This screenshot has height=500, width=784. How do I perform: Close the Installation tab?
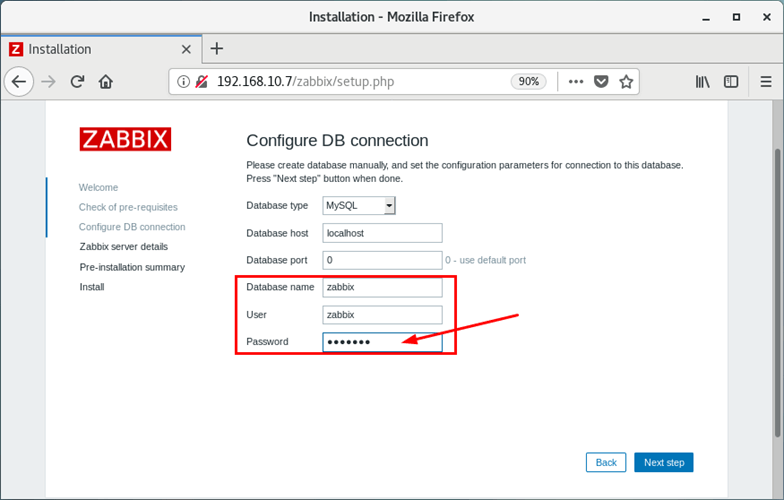pos(186,49)
